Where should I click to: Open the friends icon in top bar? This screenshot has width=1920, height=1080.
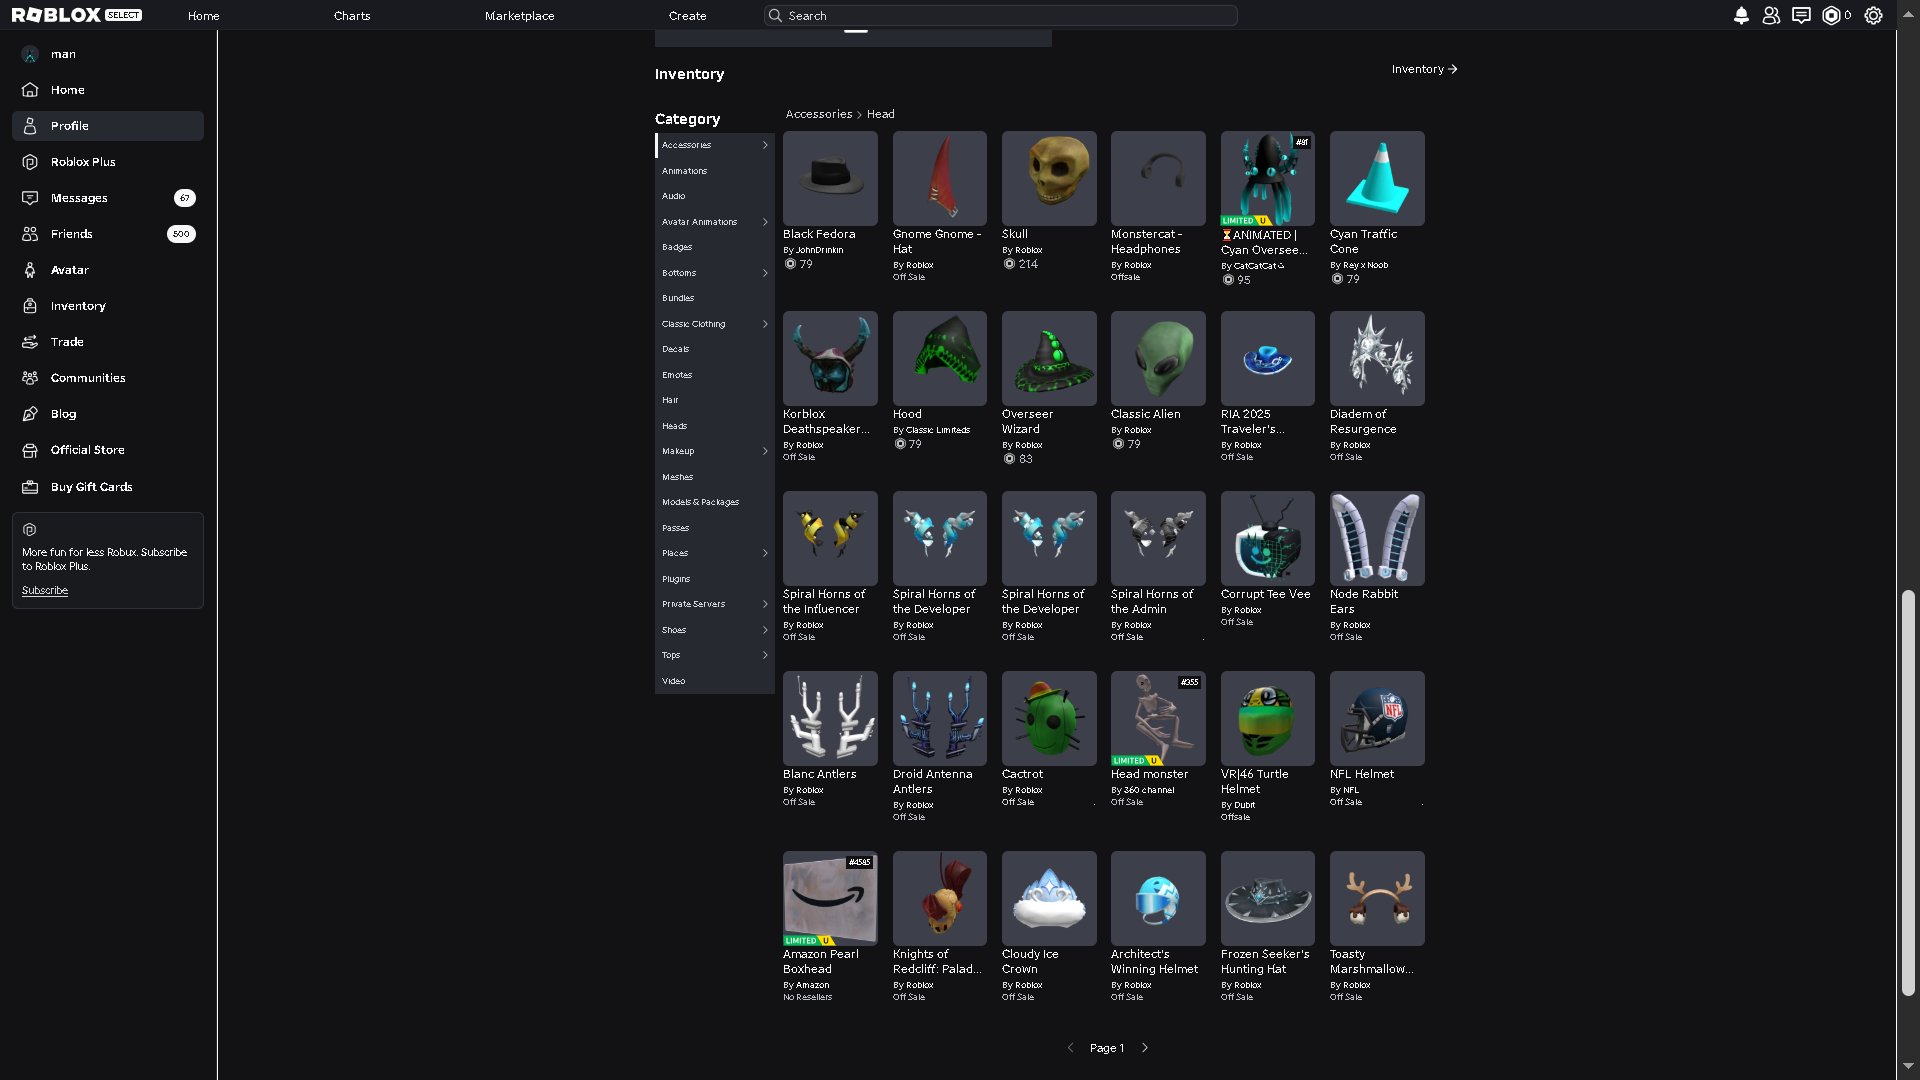[x=1771, y=15]
